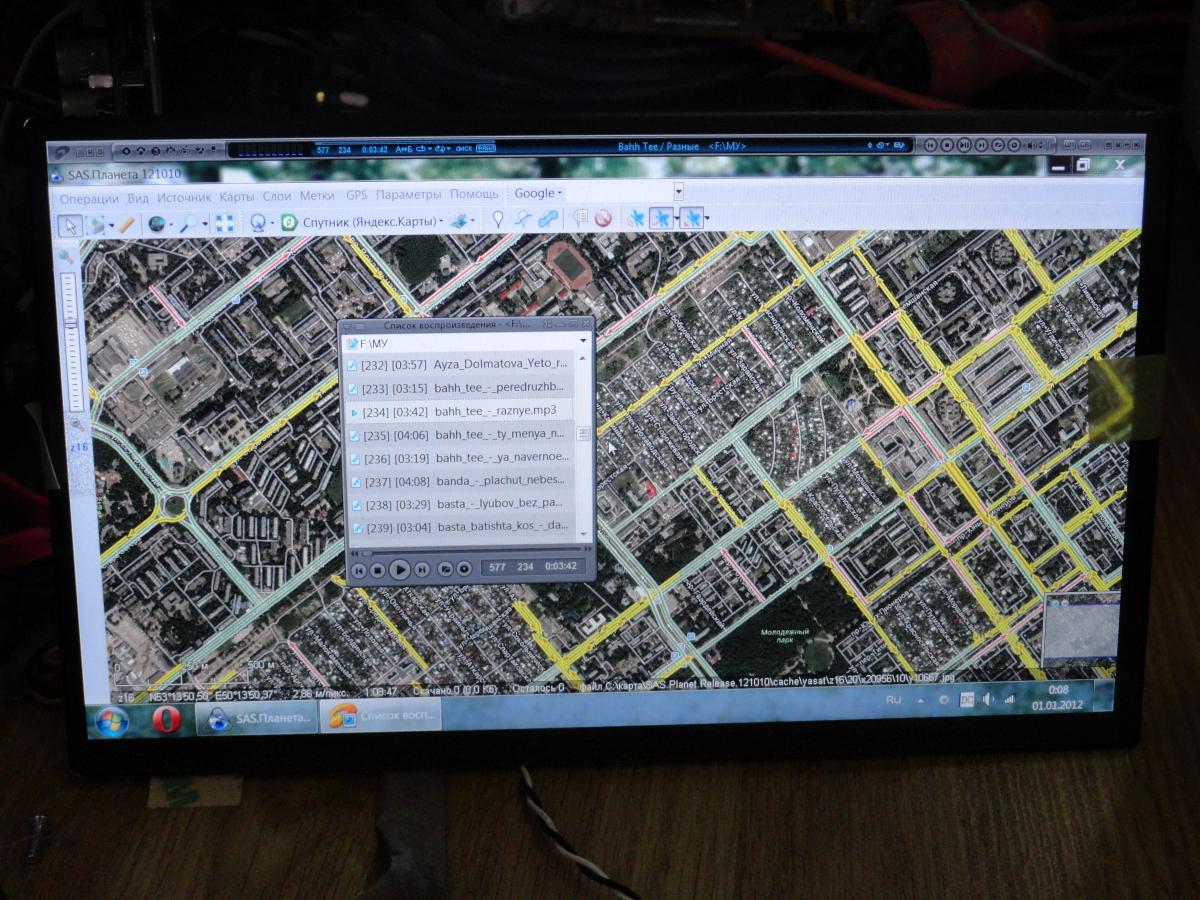Select the arrow cursor tool in toolbar
Screen dimensions: 1200x900
click(69, 224)
